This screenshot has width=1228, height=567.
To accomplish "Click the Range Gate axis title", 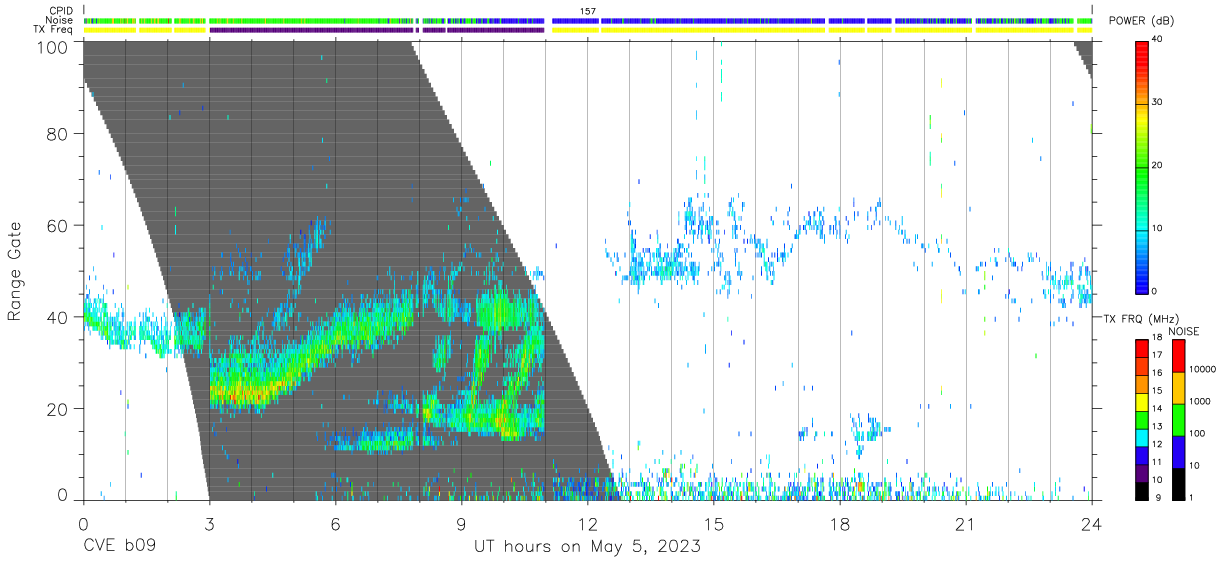I will tap(15, 271).
